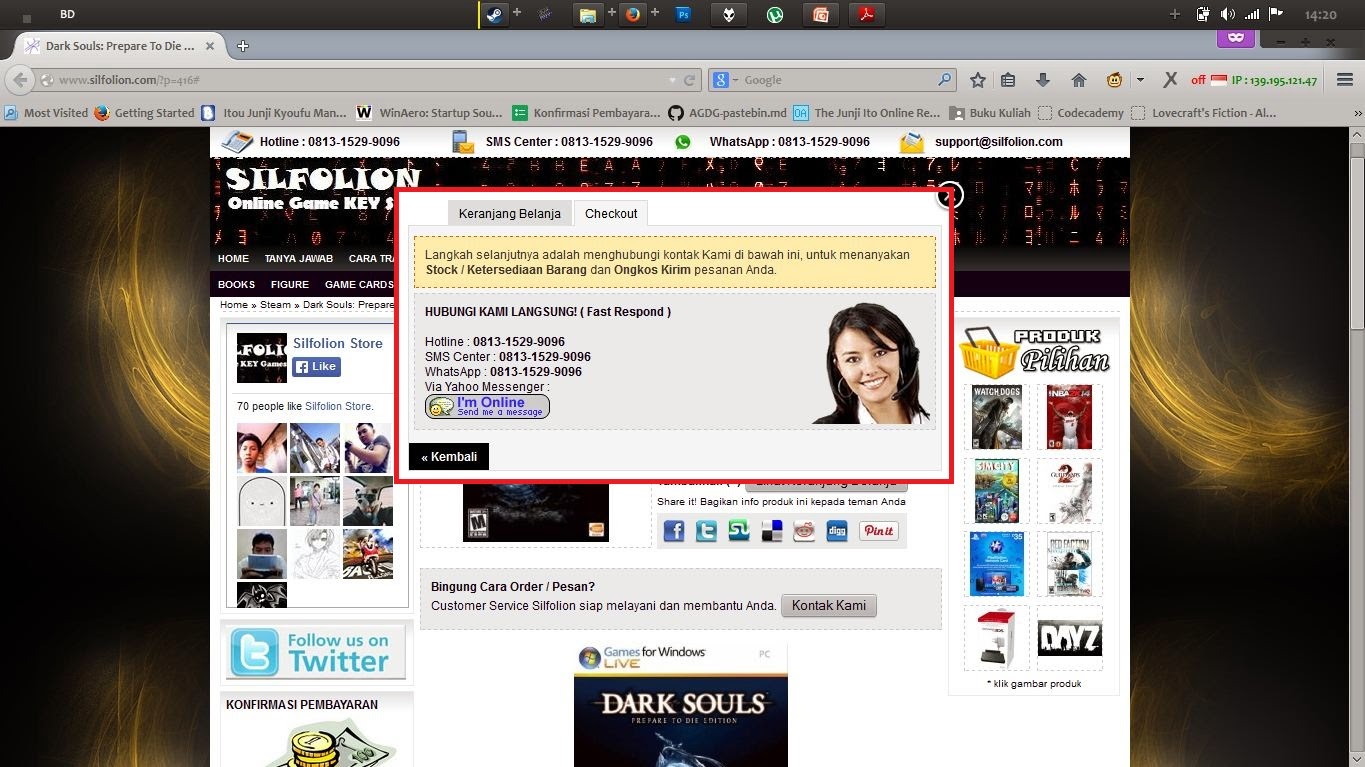Click the Facebook Like button
Viewport: 1365px width, 767px height.
pyautogui.click(x=317, y=367)
